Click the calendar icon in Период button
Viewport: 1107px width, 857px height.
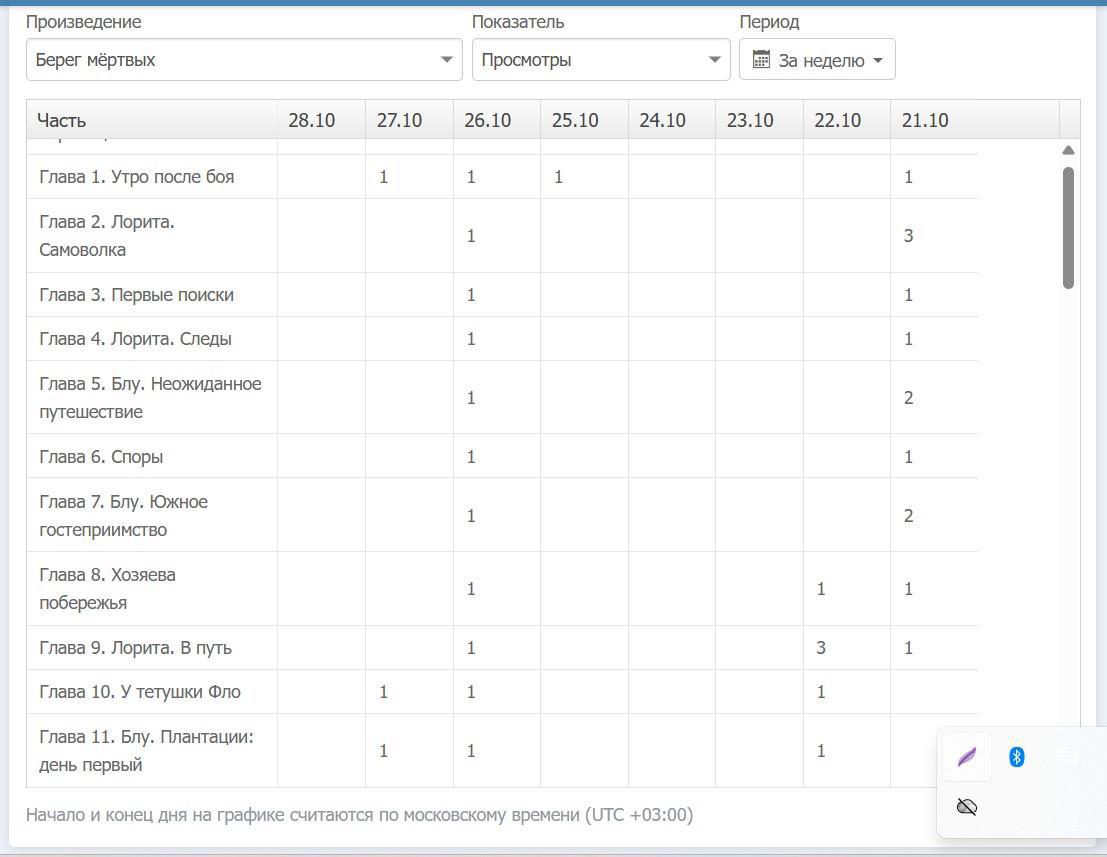[x=761, y=60]
